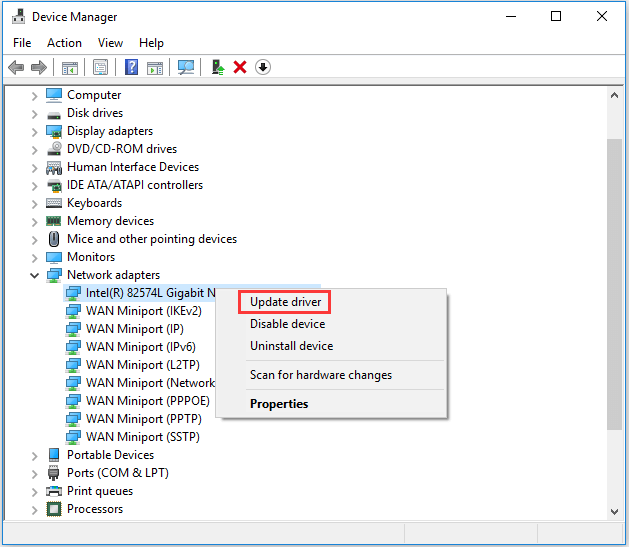Select WAN Miniport (IPv6)
Screen dimensions: 629x547
[x=141, y=347]
